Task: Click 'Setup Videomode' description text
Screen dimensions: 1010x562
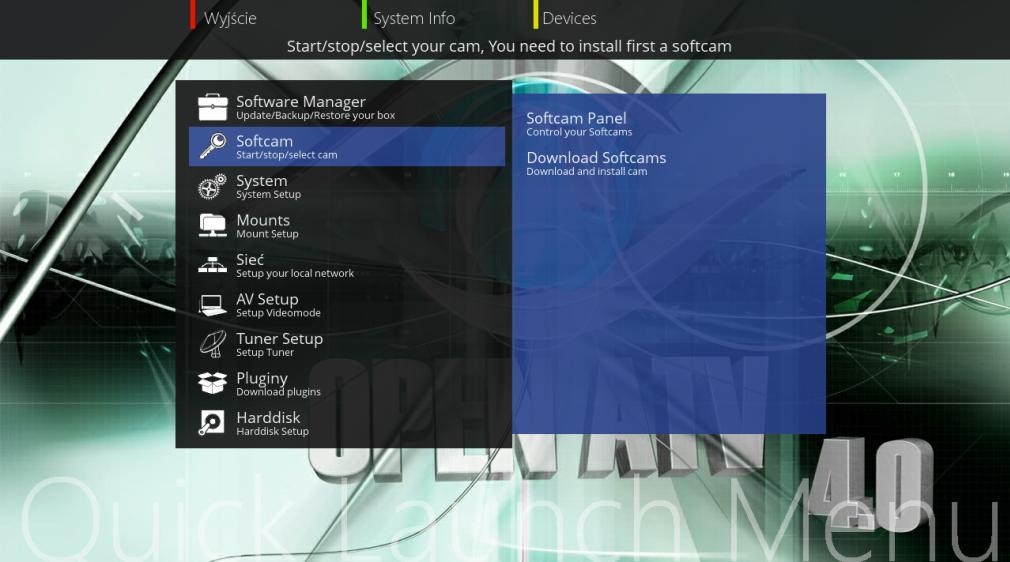Action: 278,313
